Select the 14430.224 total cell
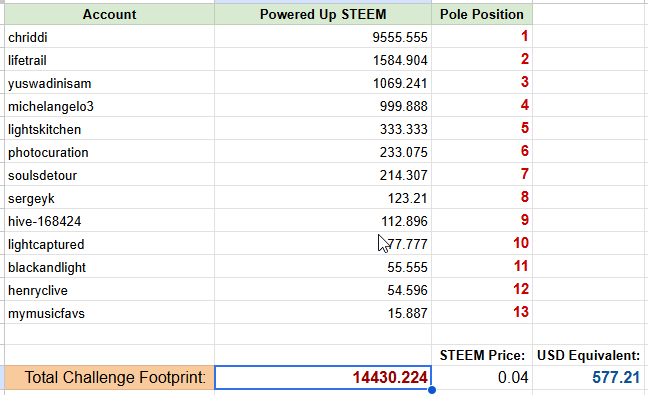Screen dimensions: 648x395 tap(323, 378)
